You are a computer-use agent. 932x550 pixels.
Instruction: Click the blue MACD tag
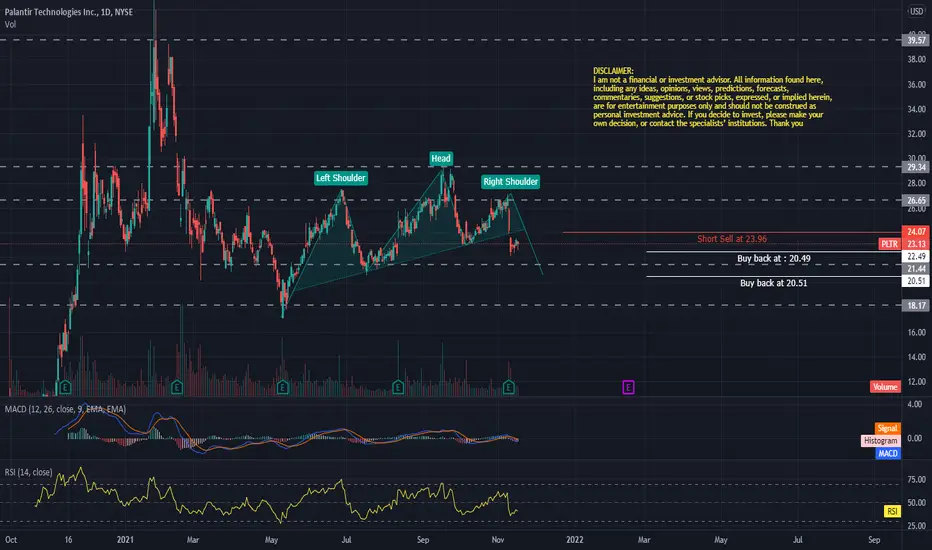pos(887,453)
